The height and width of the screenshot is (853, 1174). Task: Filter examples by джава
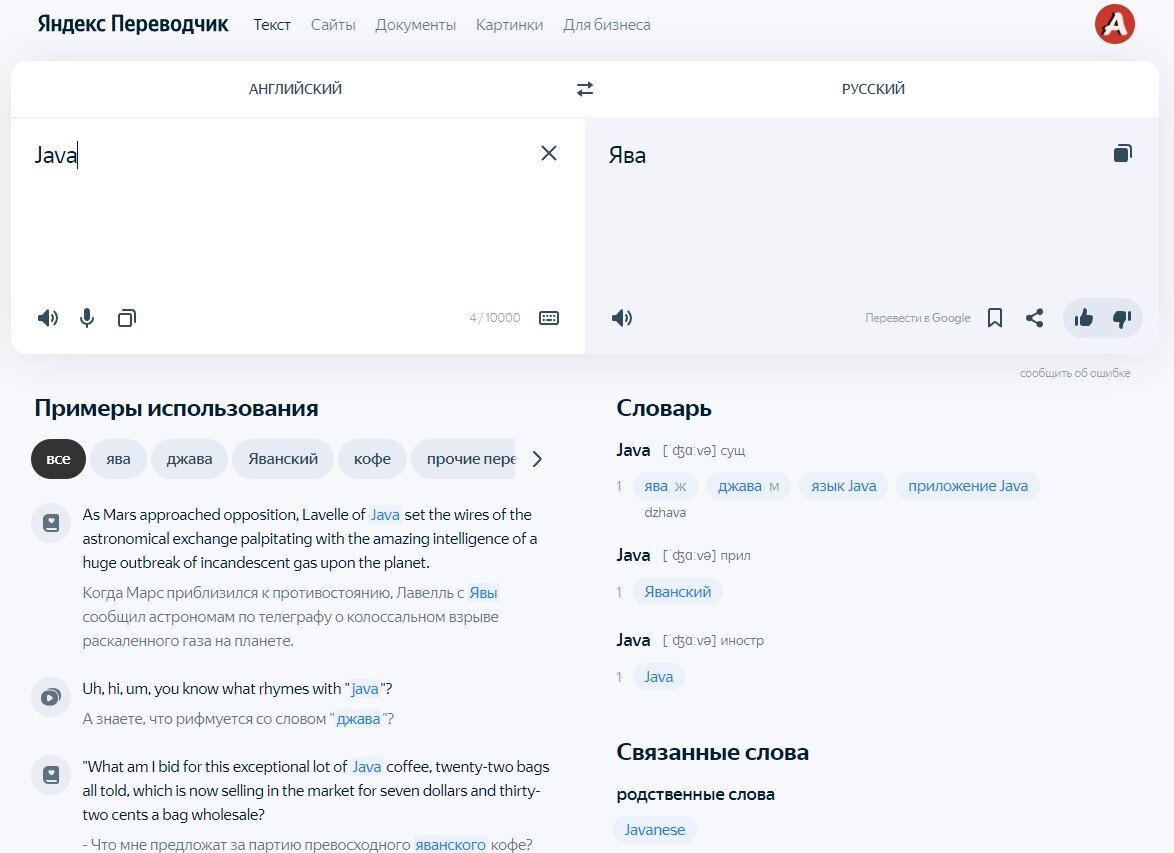[189, 459]
